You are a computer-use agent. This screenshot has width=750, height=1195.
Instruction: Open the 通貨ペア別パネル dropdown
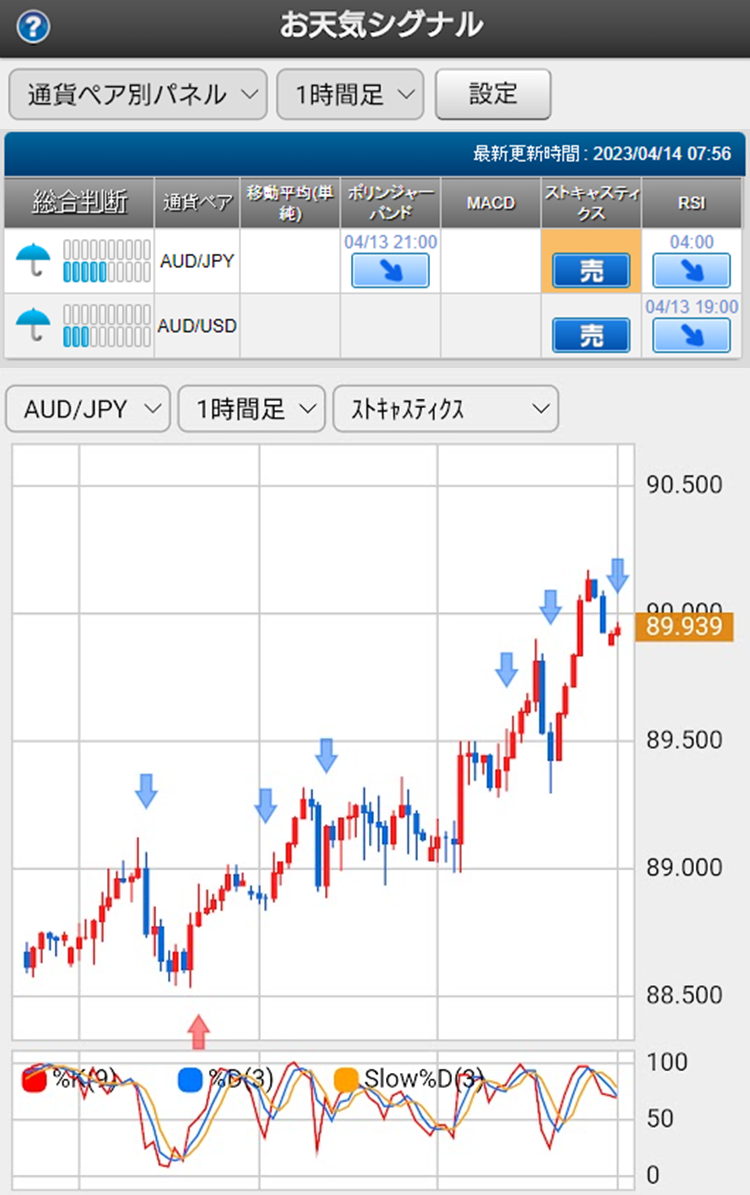[138, 95]
